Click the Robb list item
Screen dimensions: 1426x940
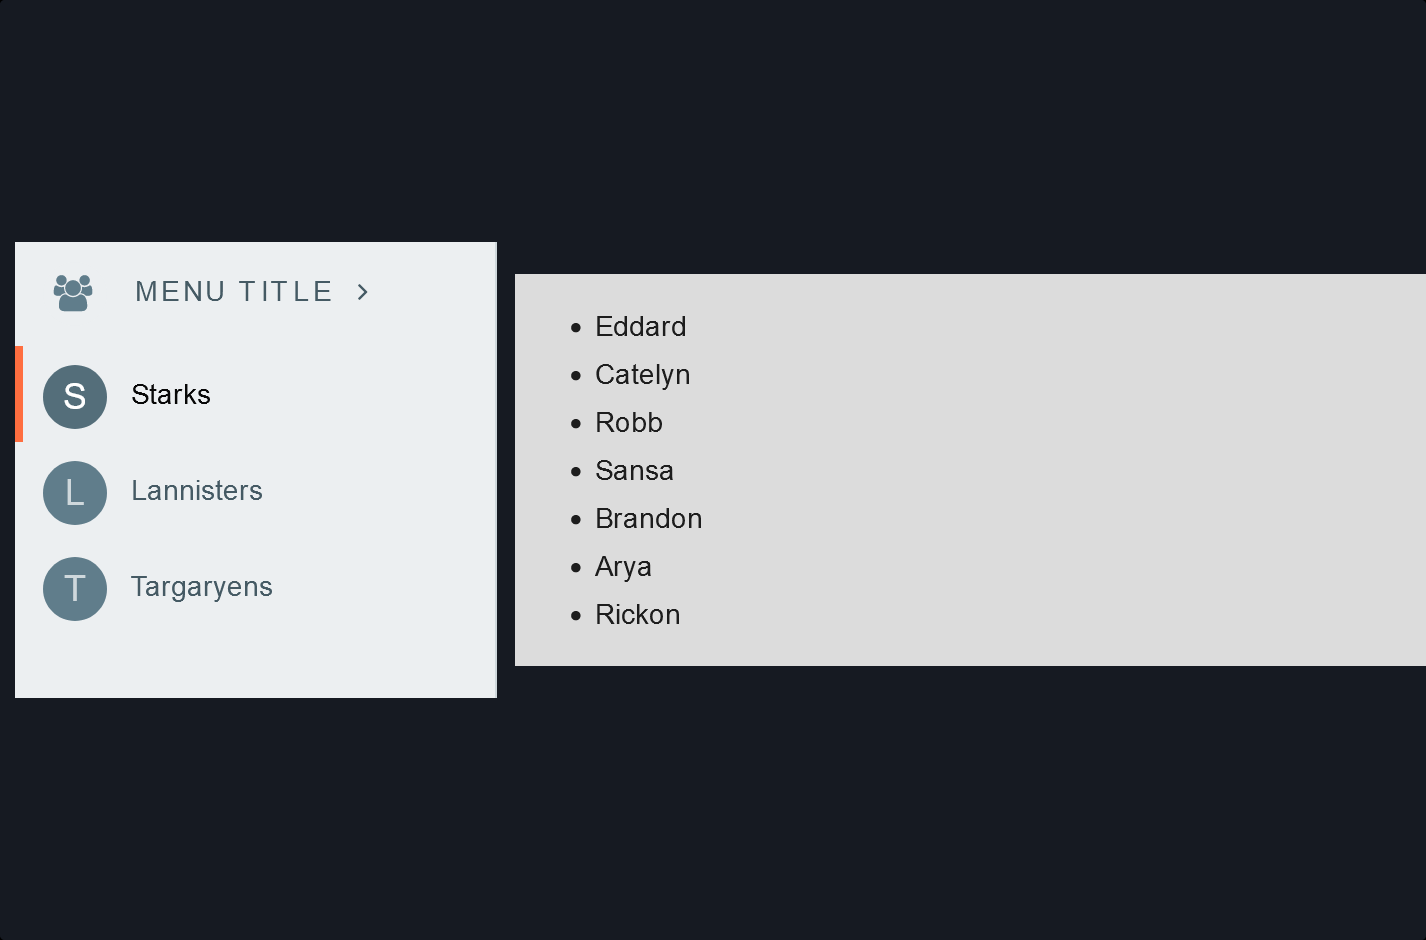pyautogui.click(x=629, y=423)
